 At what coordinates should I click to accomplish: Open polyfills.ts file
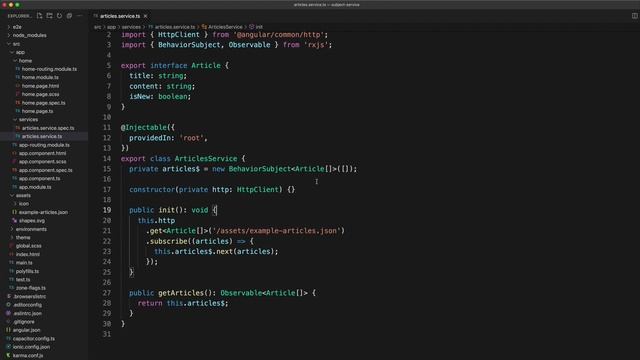pos(27,271)
